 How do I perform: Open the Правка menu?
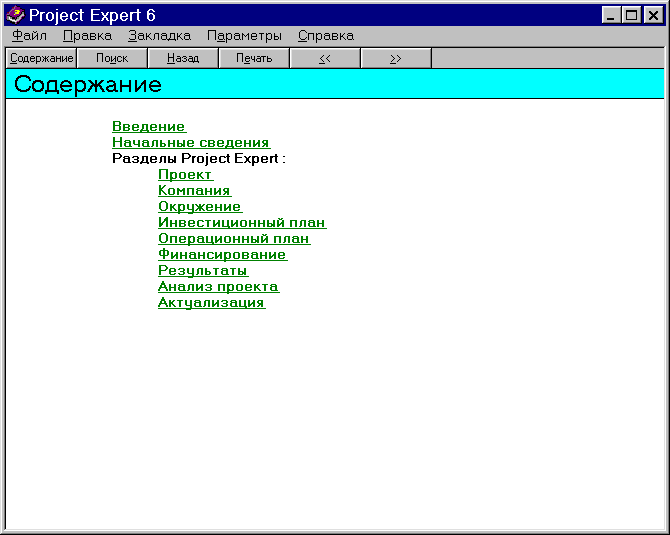(x=87, y=35)
